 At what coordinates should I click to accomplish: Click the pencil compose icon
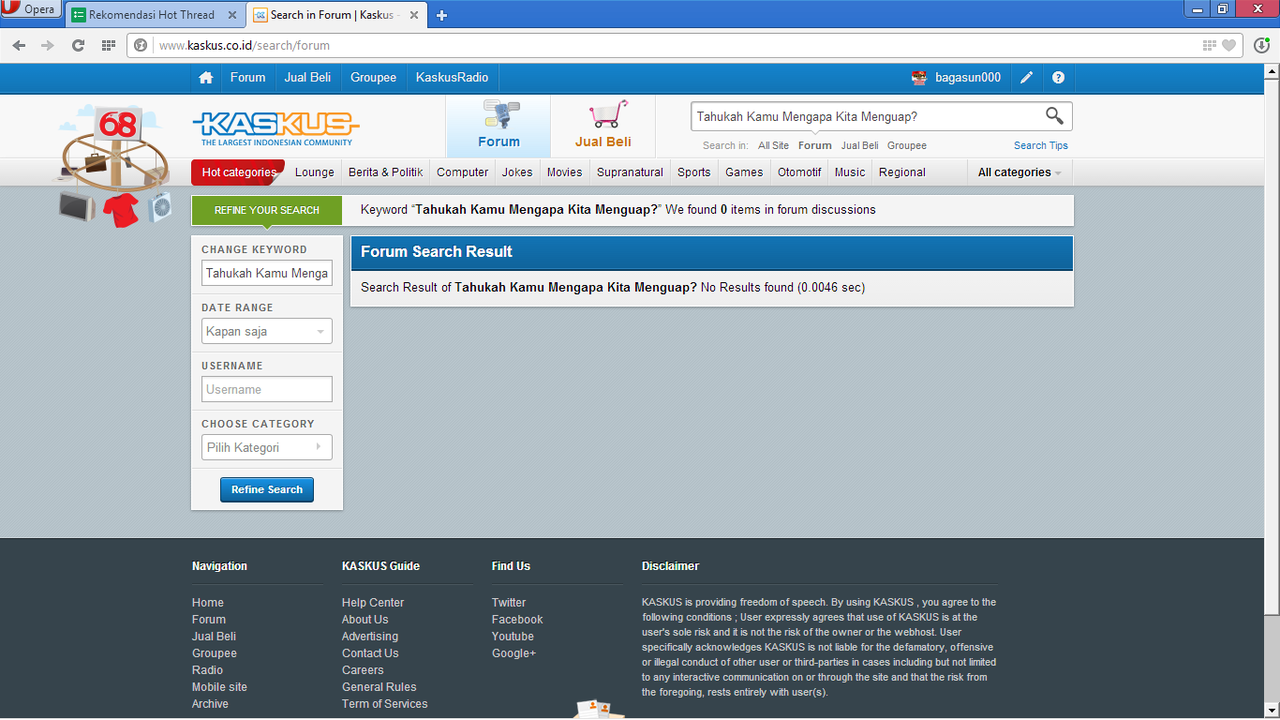1027,78
